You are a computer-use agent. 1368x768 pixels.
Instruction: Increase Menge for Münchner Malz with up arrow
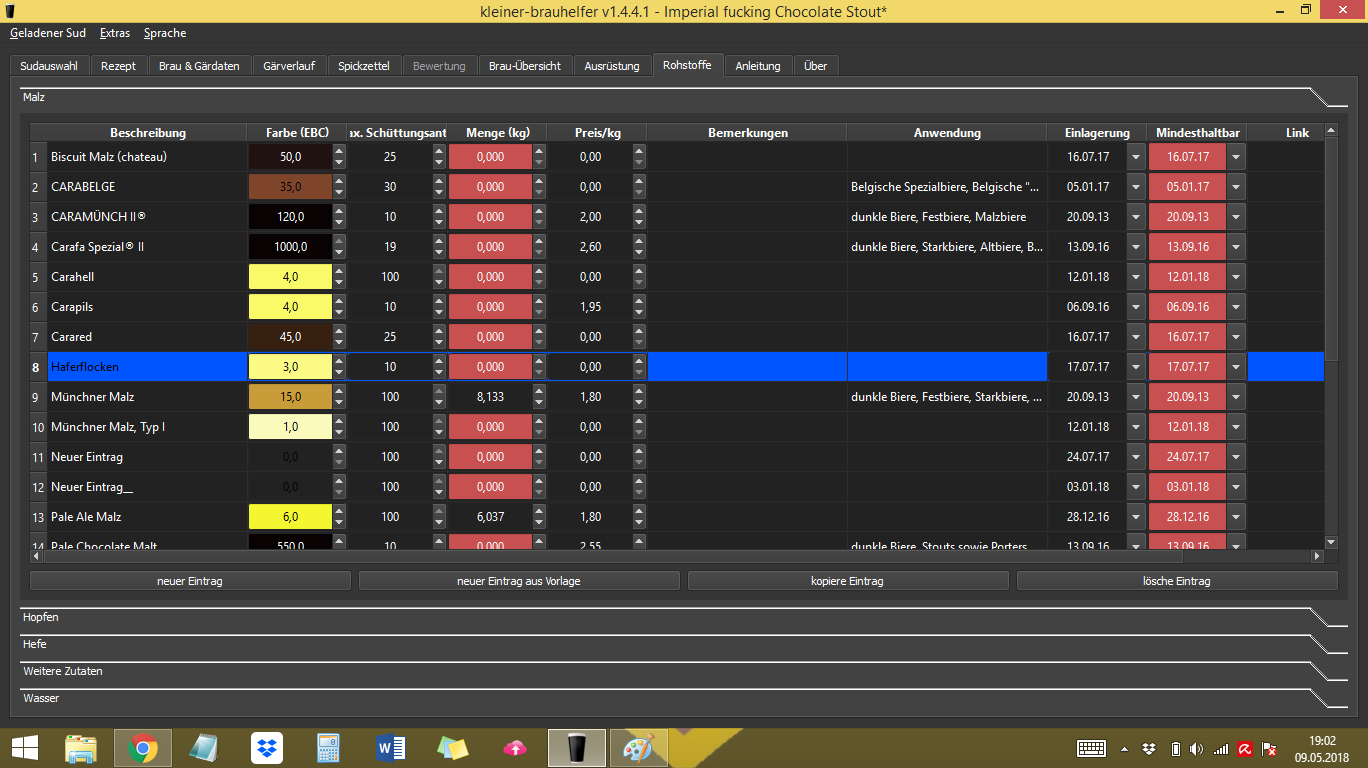[x=539, y=392]
